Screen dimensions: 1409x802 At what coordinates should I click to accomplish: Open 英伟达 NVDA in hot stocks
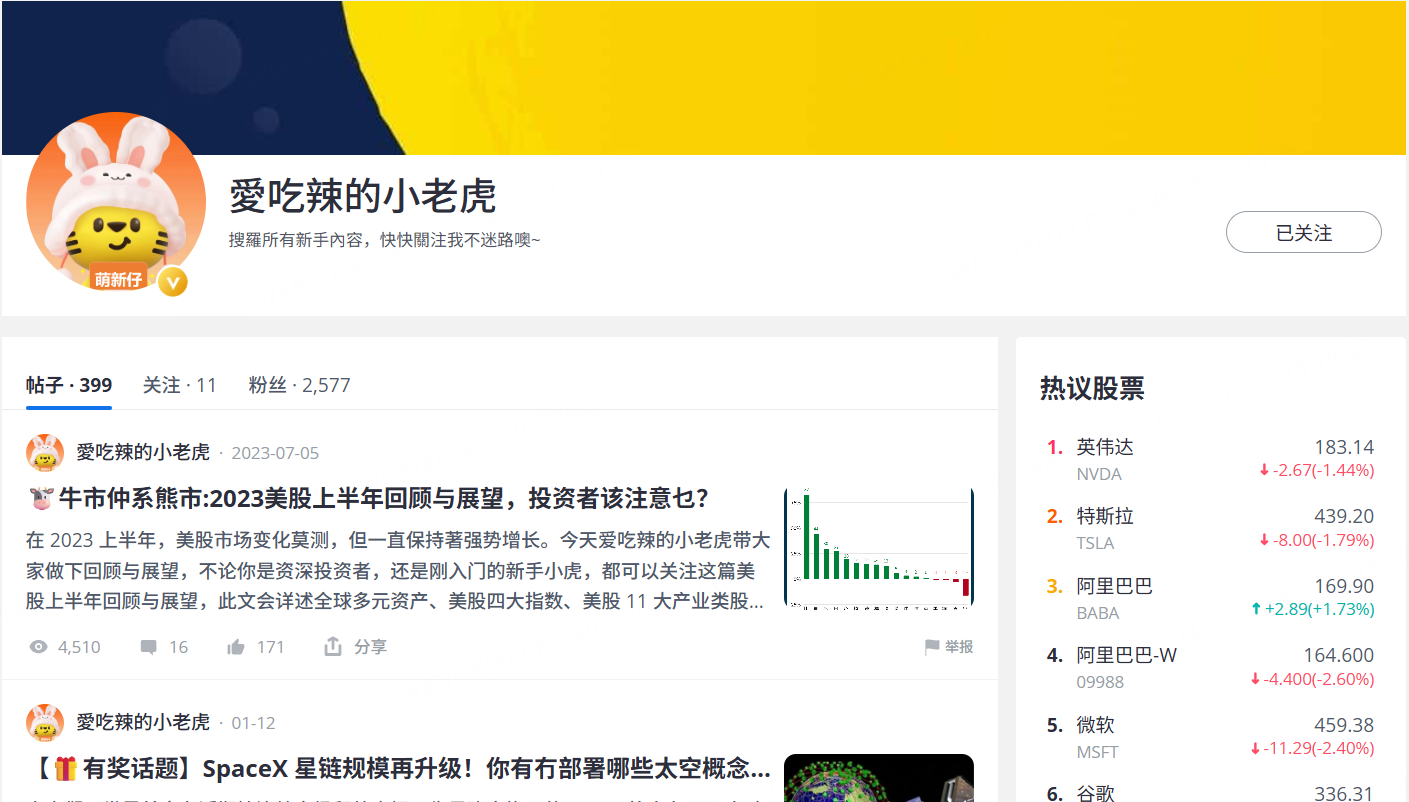pos(1211,459)
